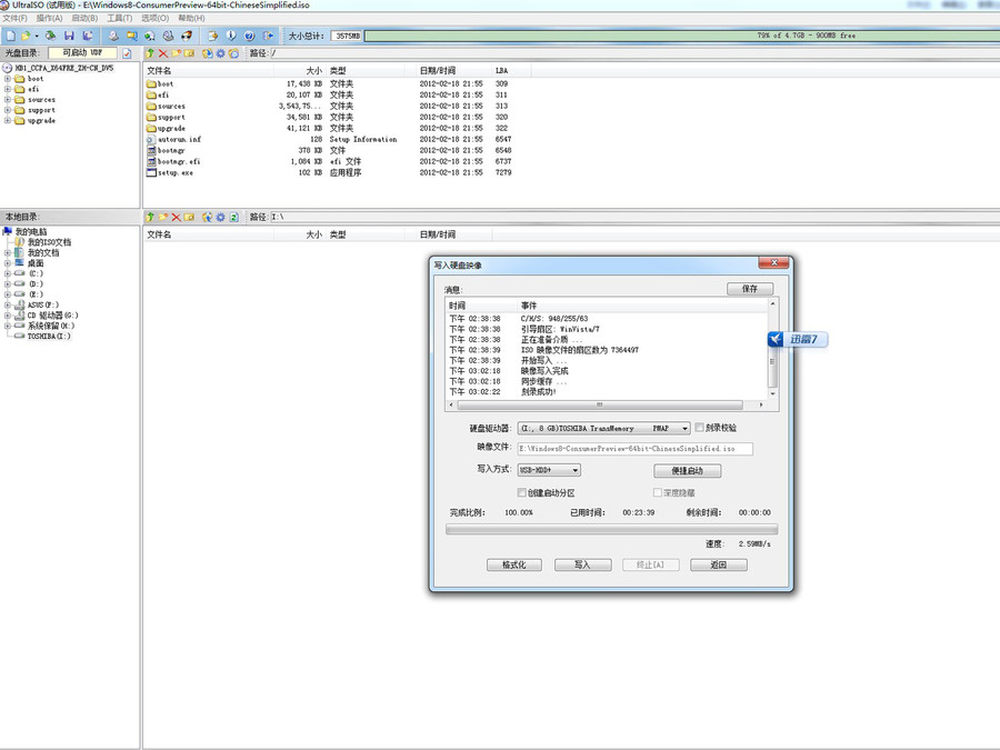1000x750 pixels.
Task: Click the Open CD/DVD disc icon in the main toolbar
Action: coord(50,36)
